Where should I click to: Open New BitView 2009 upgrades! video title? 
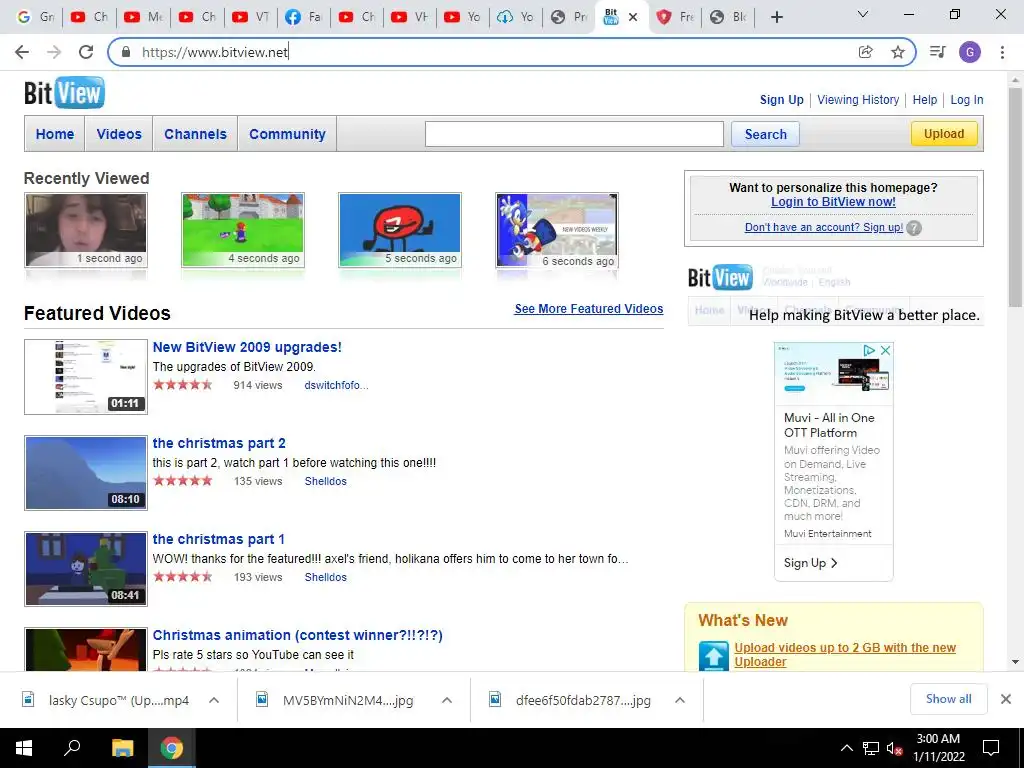(x=247, y=347)
